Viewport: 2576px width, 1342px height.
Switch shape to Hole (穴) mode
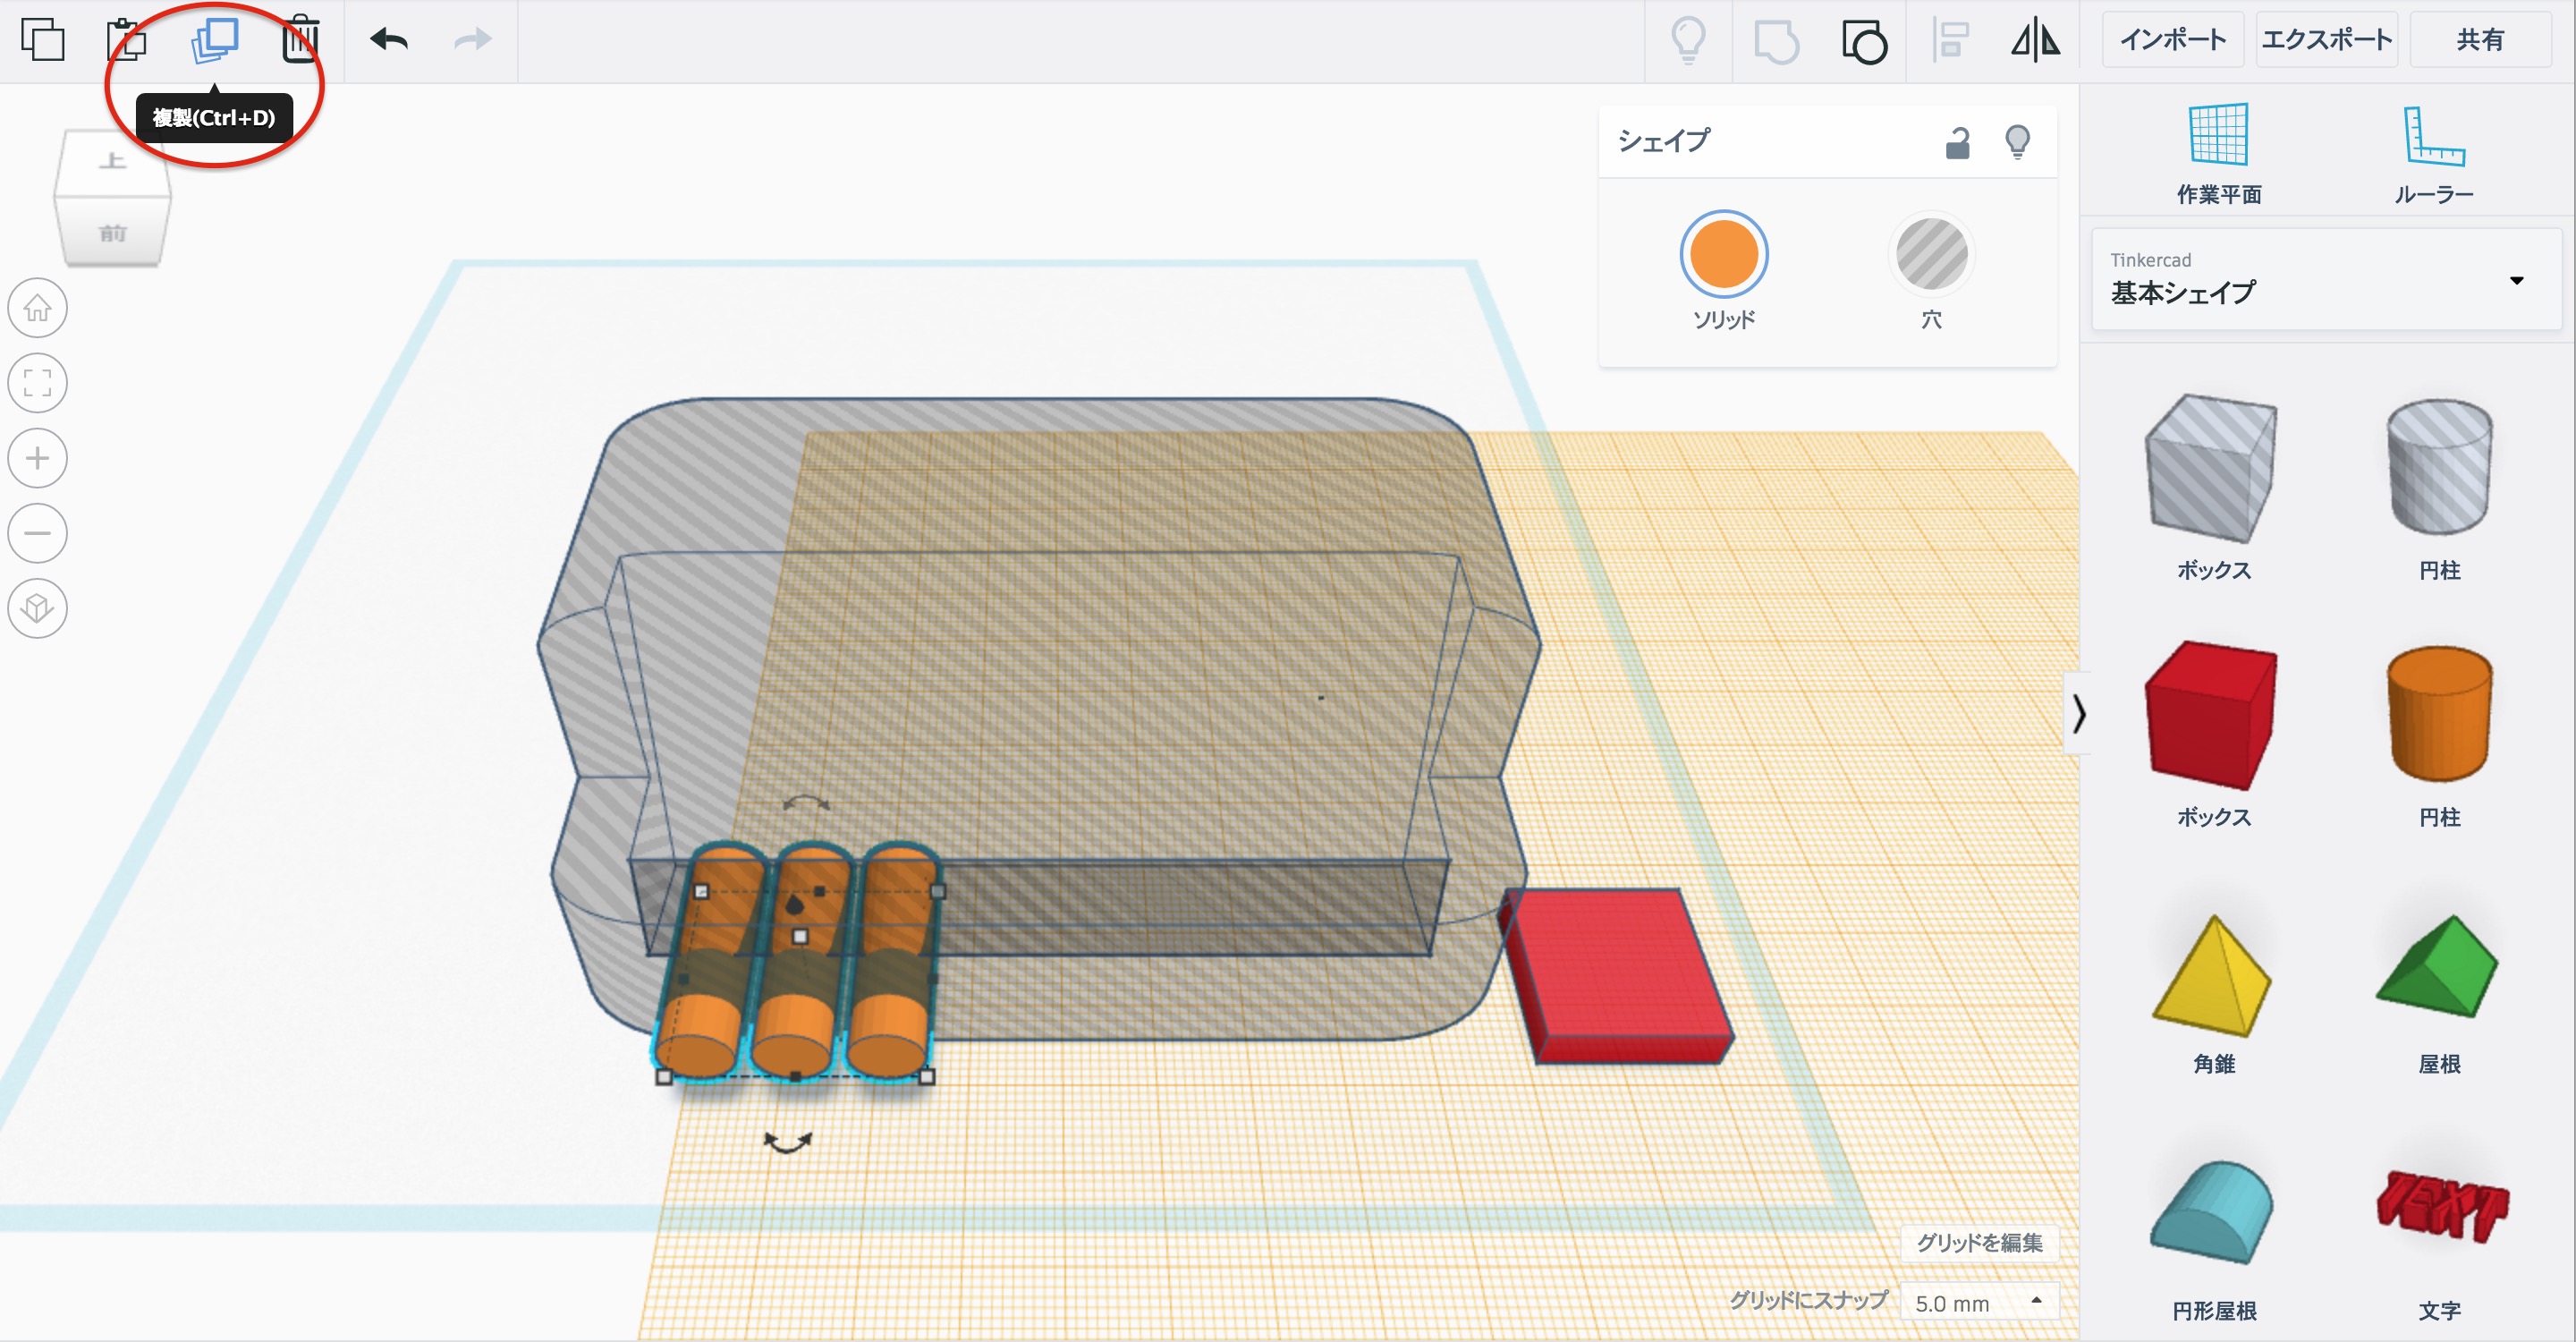(1931, 255)
